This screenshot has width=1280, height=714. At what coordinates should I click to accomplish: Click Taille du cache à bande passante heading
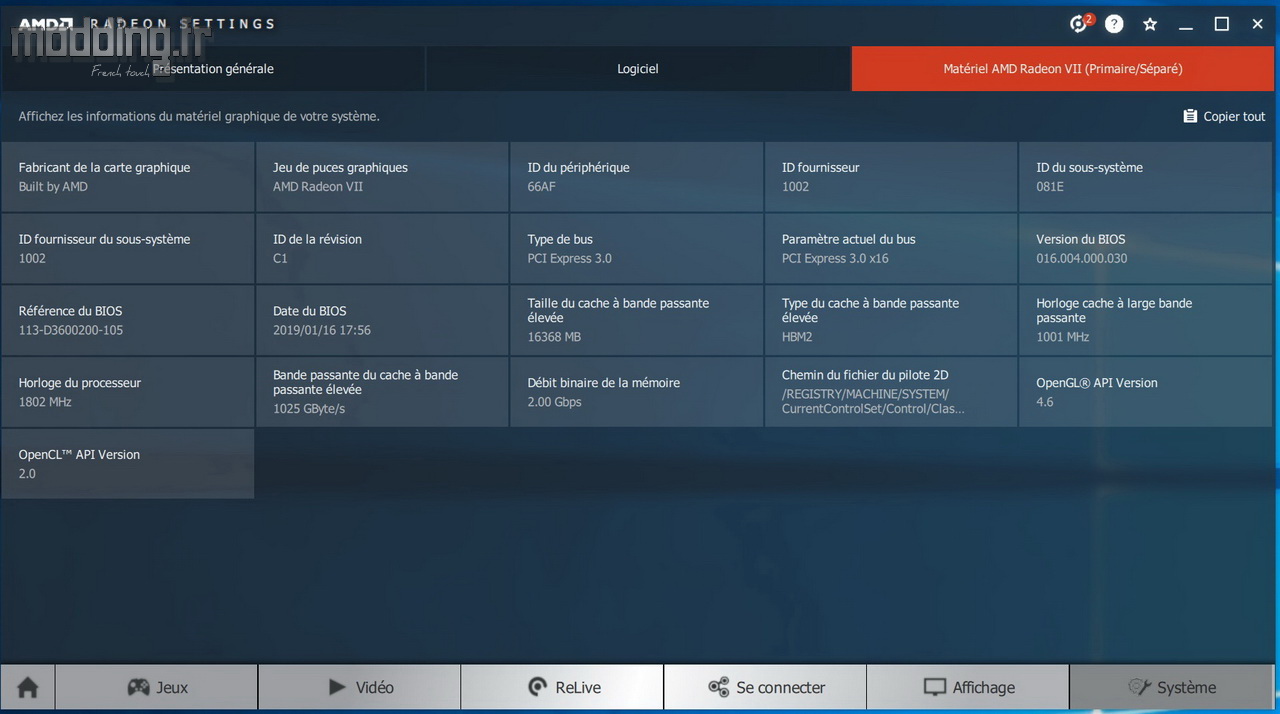[618, 310]
